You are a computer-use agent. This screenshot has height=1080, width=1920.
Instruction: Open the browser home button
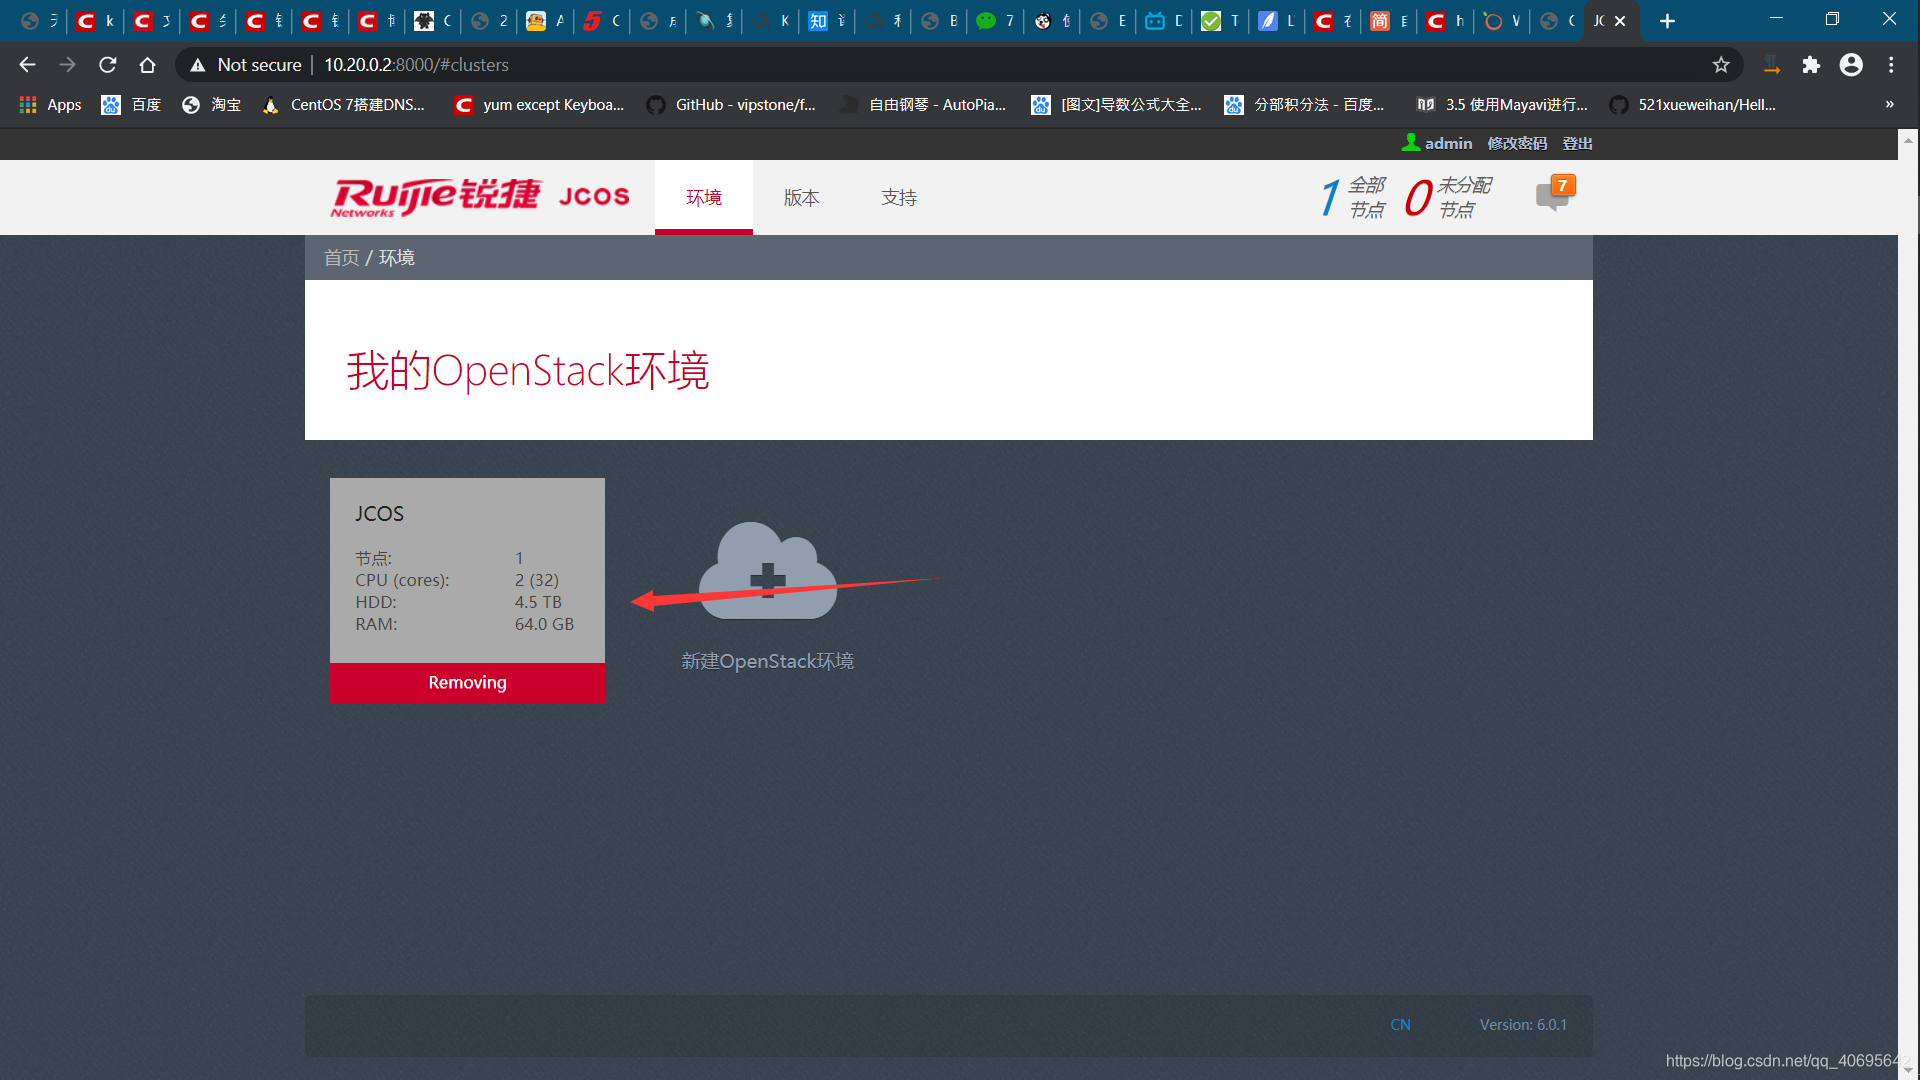[147, 65]
